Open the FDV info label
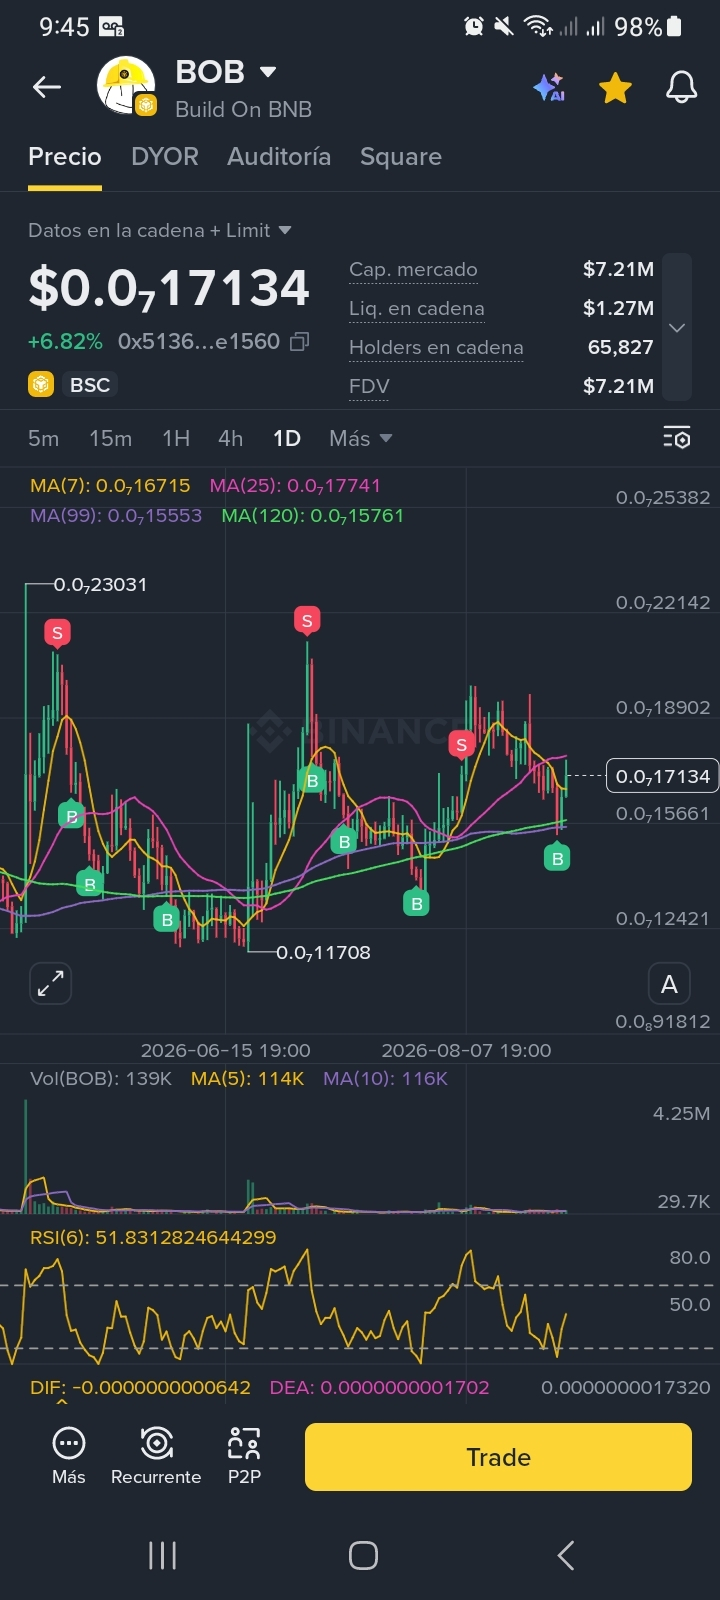The width and height of the screenshot is (720, 1600). [x=369, y=387]
